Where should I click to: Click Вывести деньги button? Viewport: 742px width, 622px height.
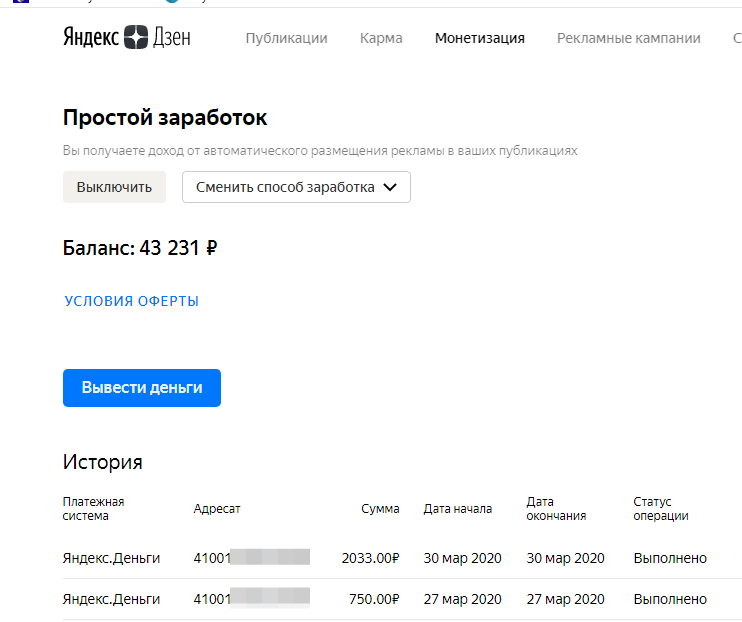tap(141, 388)
